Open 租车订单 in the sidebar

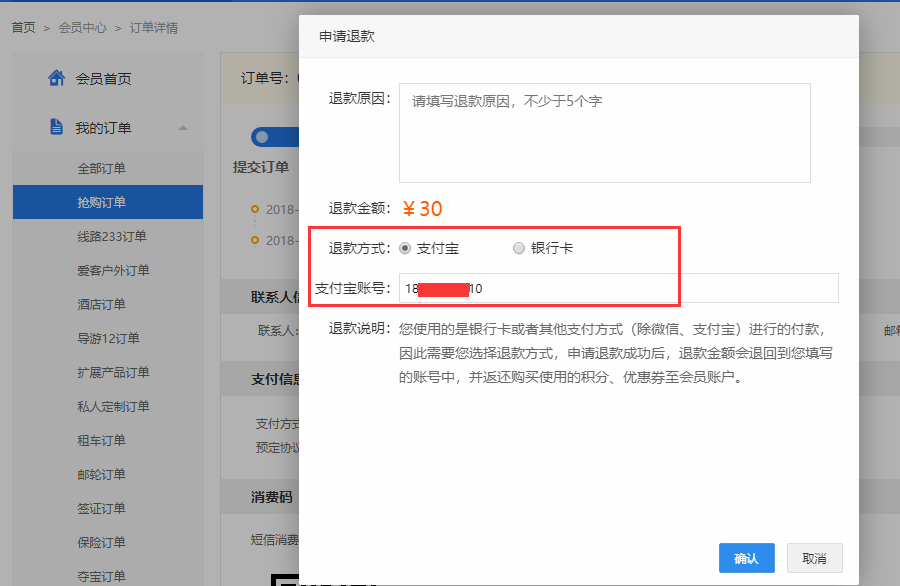tap(102, 440)
